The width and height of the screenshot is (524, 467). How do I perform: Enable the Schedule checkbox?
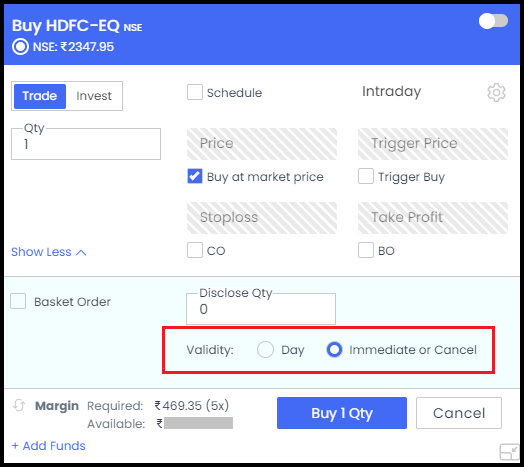click(x=195, y=92)
